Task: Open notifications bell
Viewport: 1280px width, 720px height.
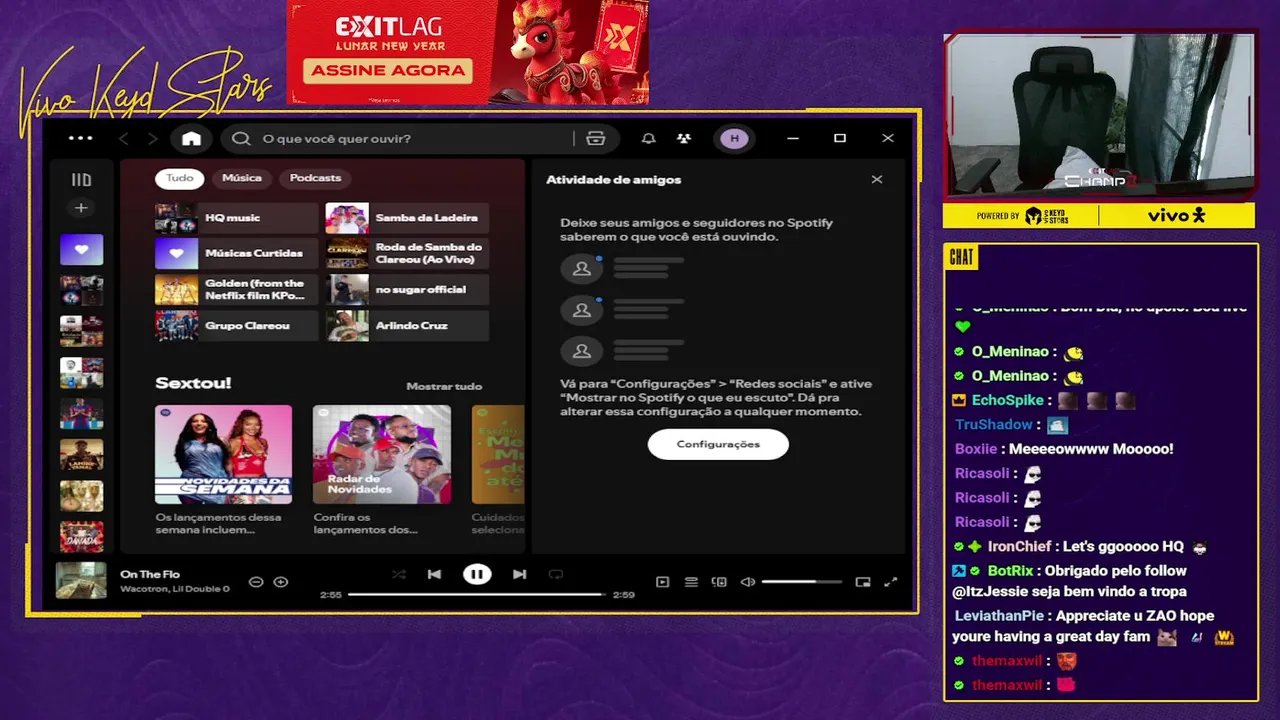Action: pyautogui.click(x=648, y=139)
